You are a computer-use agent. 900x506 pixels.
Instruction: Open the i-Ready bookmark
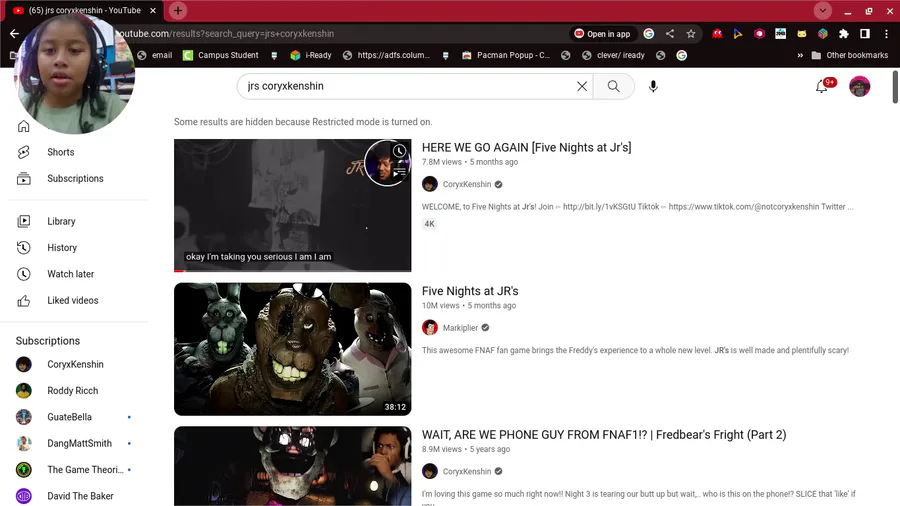coord(311,56)
